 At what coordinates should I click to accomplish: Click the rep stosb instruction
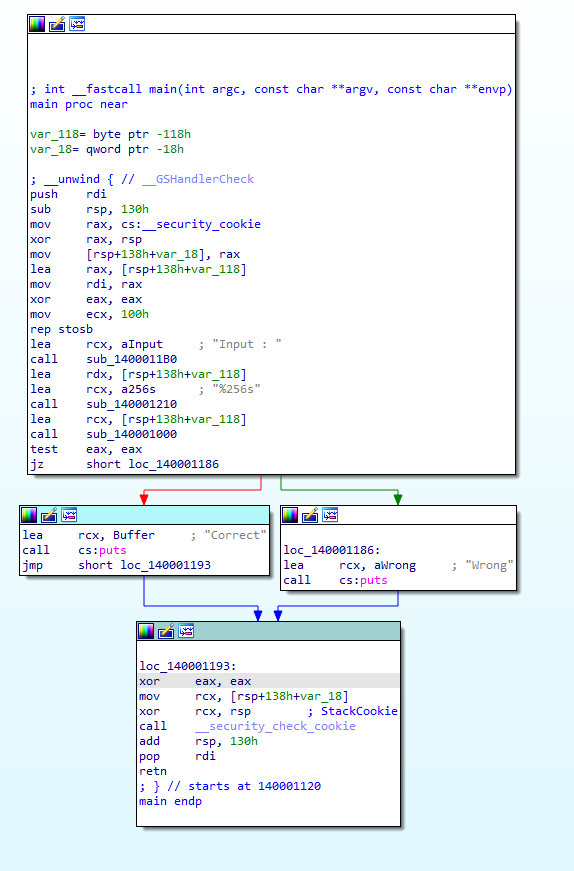click(x=61, y=329)
